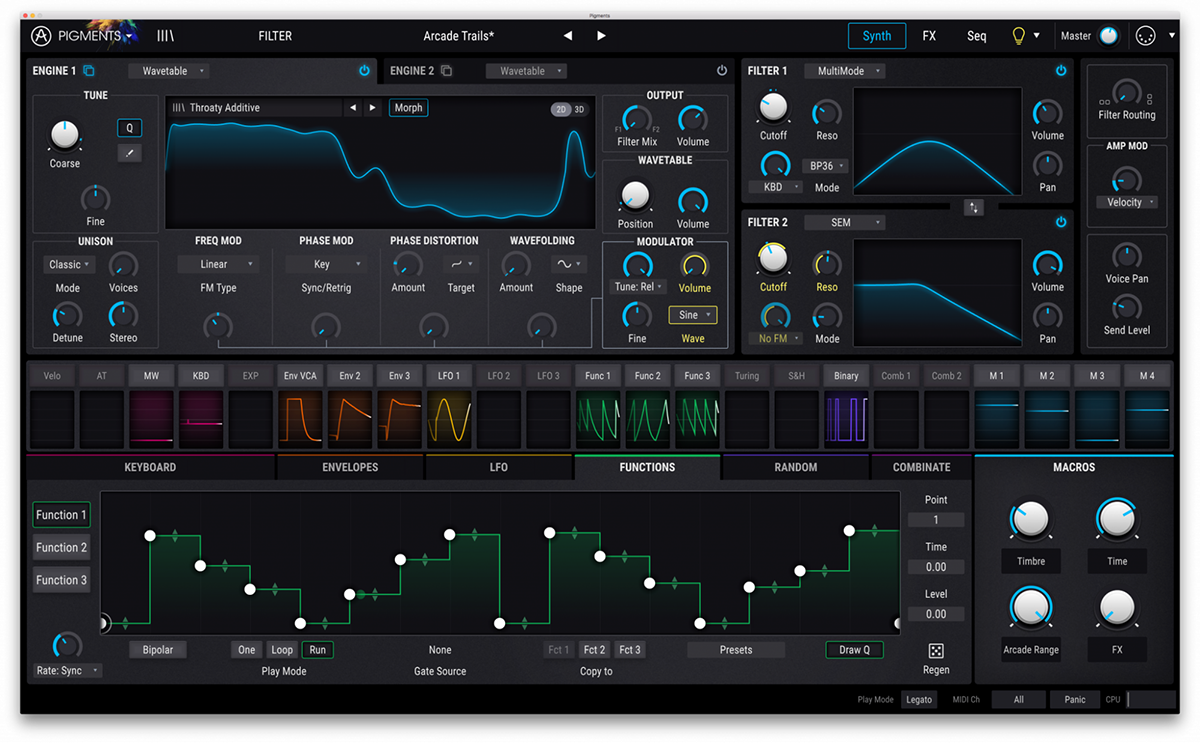This screenshot has height=743, width=1200.
Task: Enable wavetable Morph mode
Action: coord(408,108)
